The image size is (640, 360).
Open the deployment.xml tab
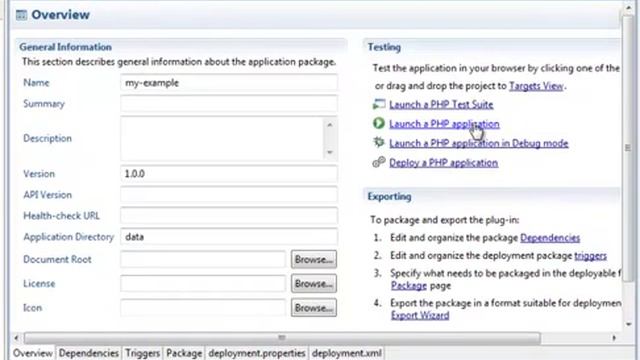(x=347, y=353)
